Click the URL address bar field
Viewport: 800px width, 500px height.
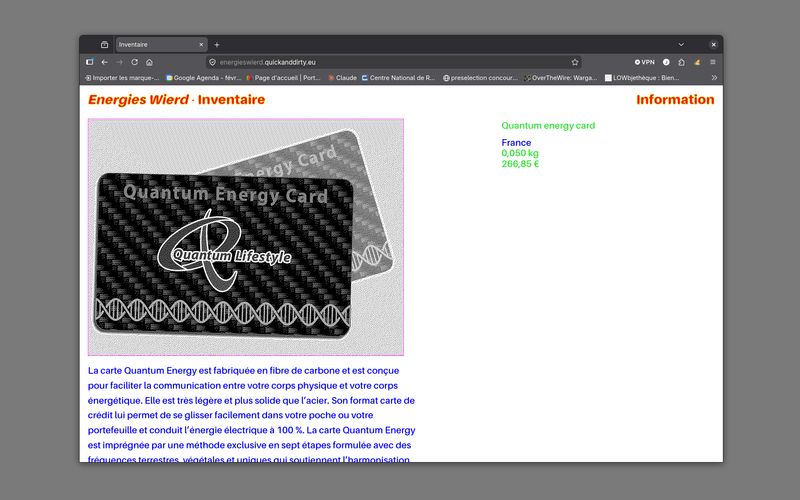[390, 62]
